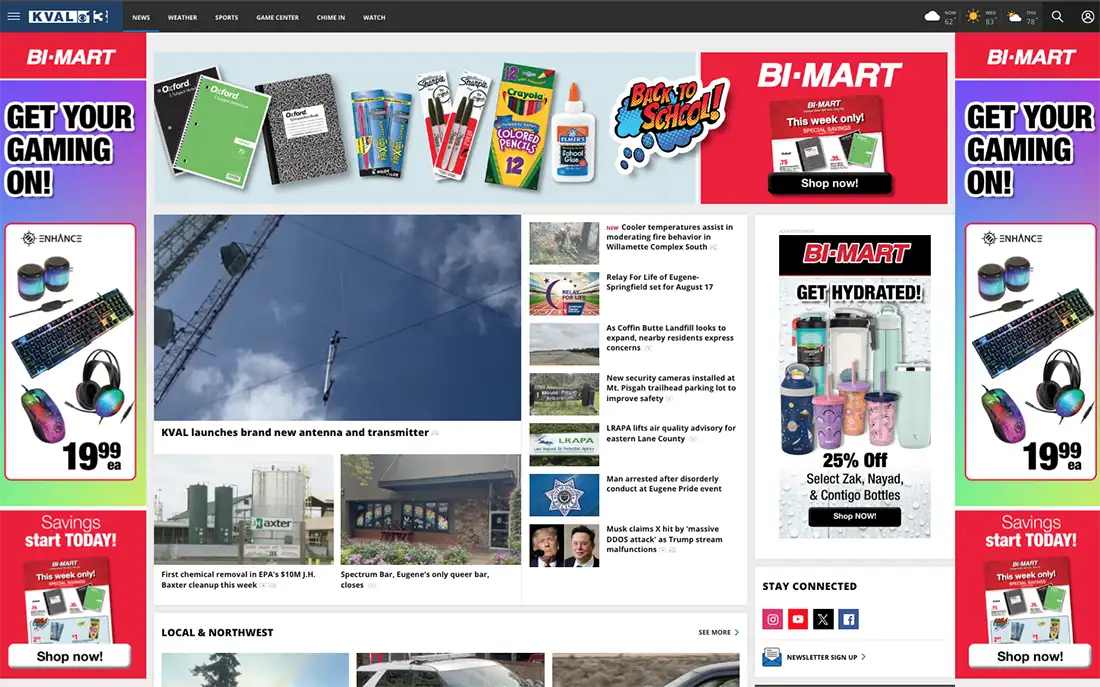This screenshot has width=1100, height=687.
Task: Click Shop now! in left Bi-Mart sidebar ad
Action: click(69, 656)
